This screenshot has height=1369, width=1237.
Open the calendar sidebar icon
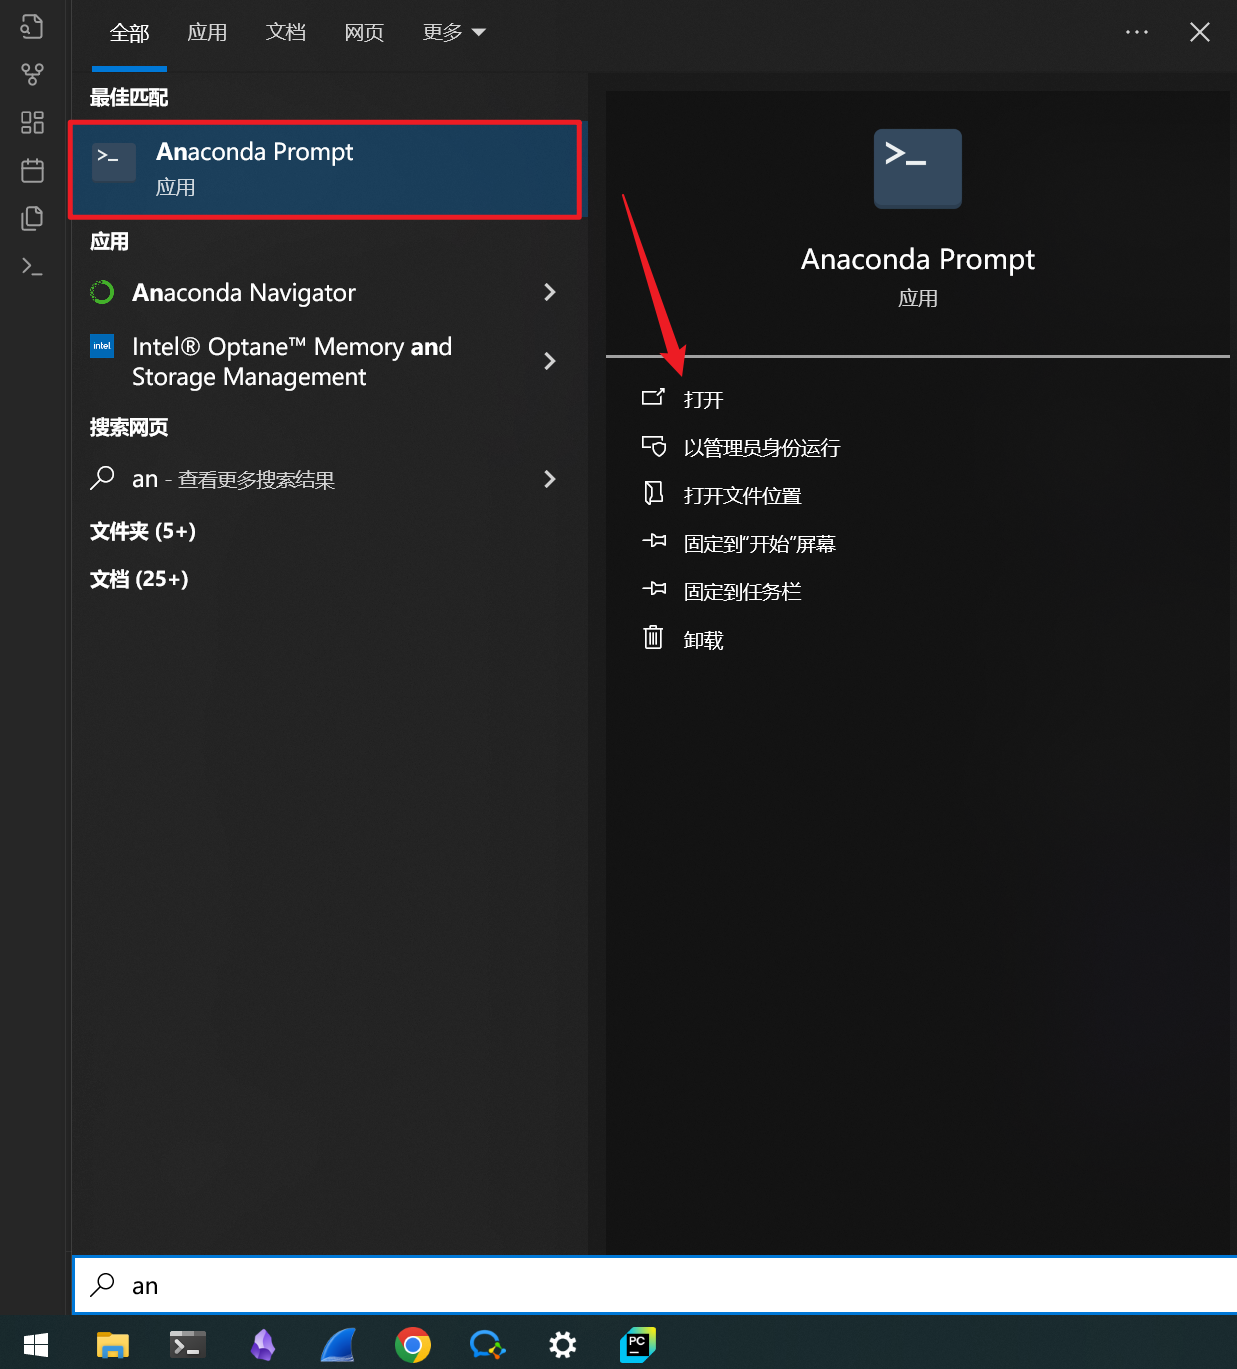pos(32,170)
